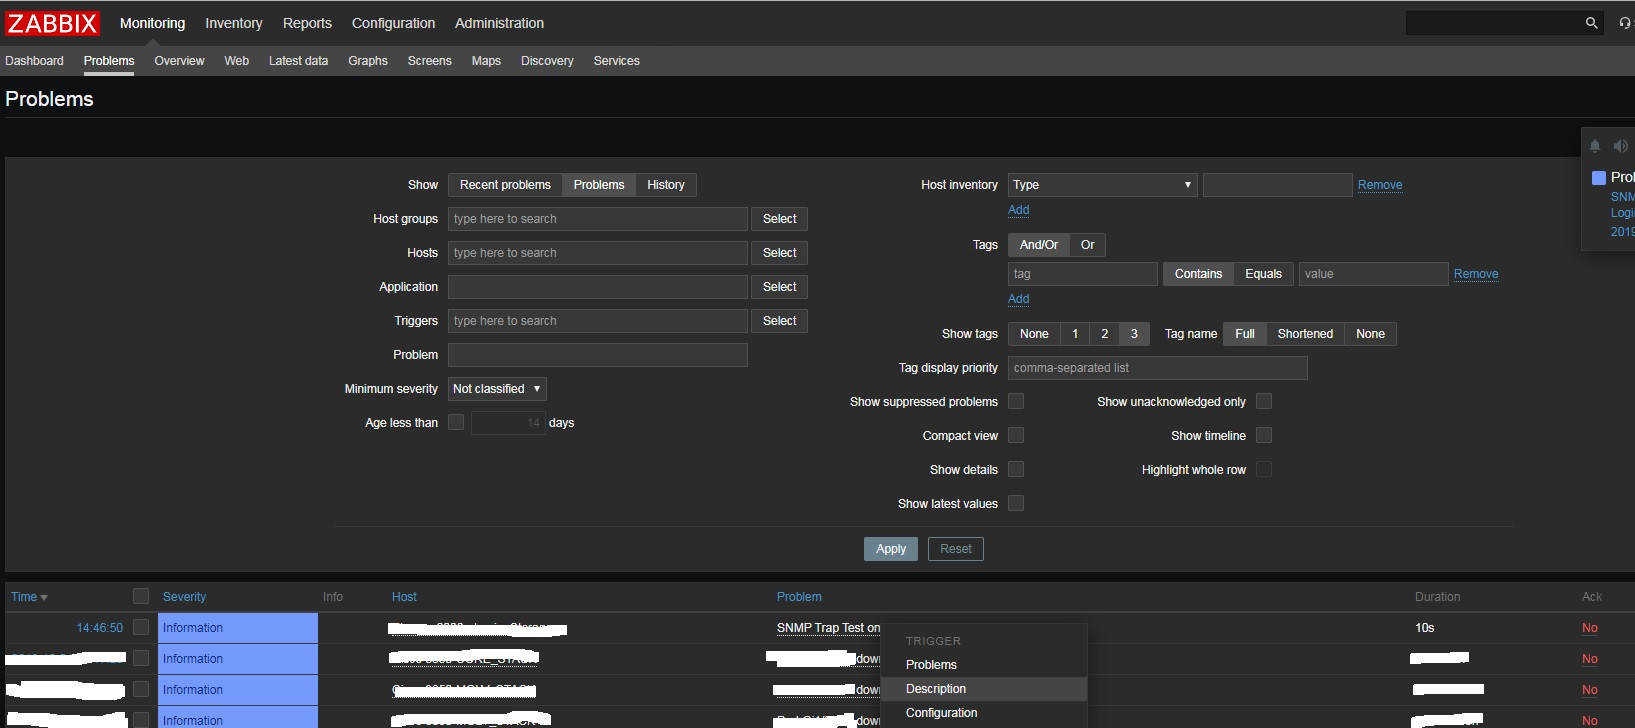Click the notification bell snooze icon
Screen dimensions: 1635x728
pos(1595,146)
